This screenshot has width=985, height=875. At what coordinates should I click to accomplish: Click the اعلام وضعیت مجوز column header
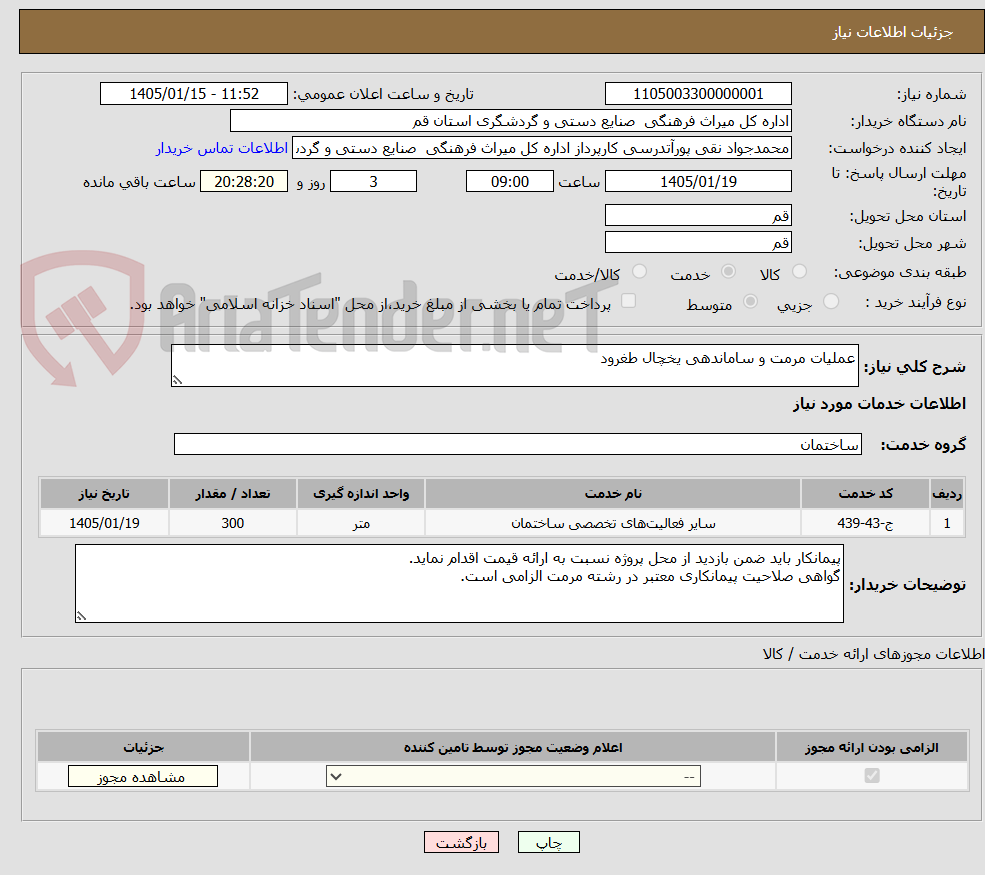513,747
